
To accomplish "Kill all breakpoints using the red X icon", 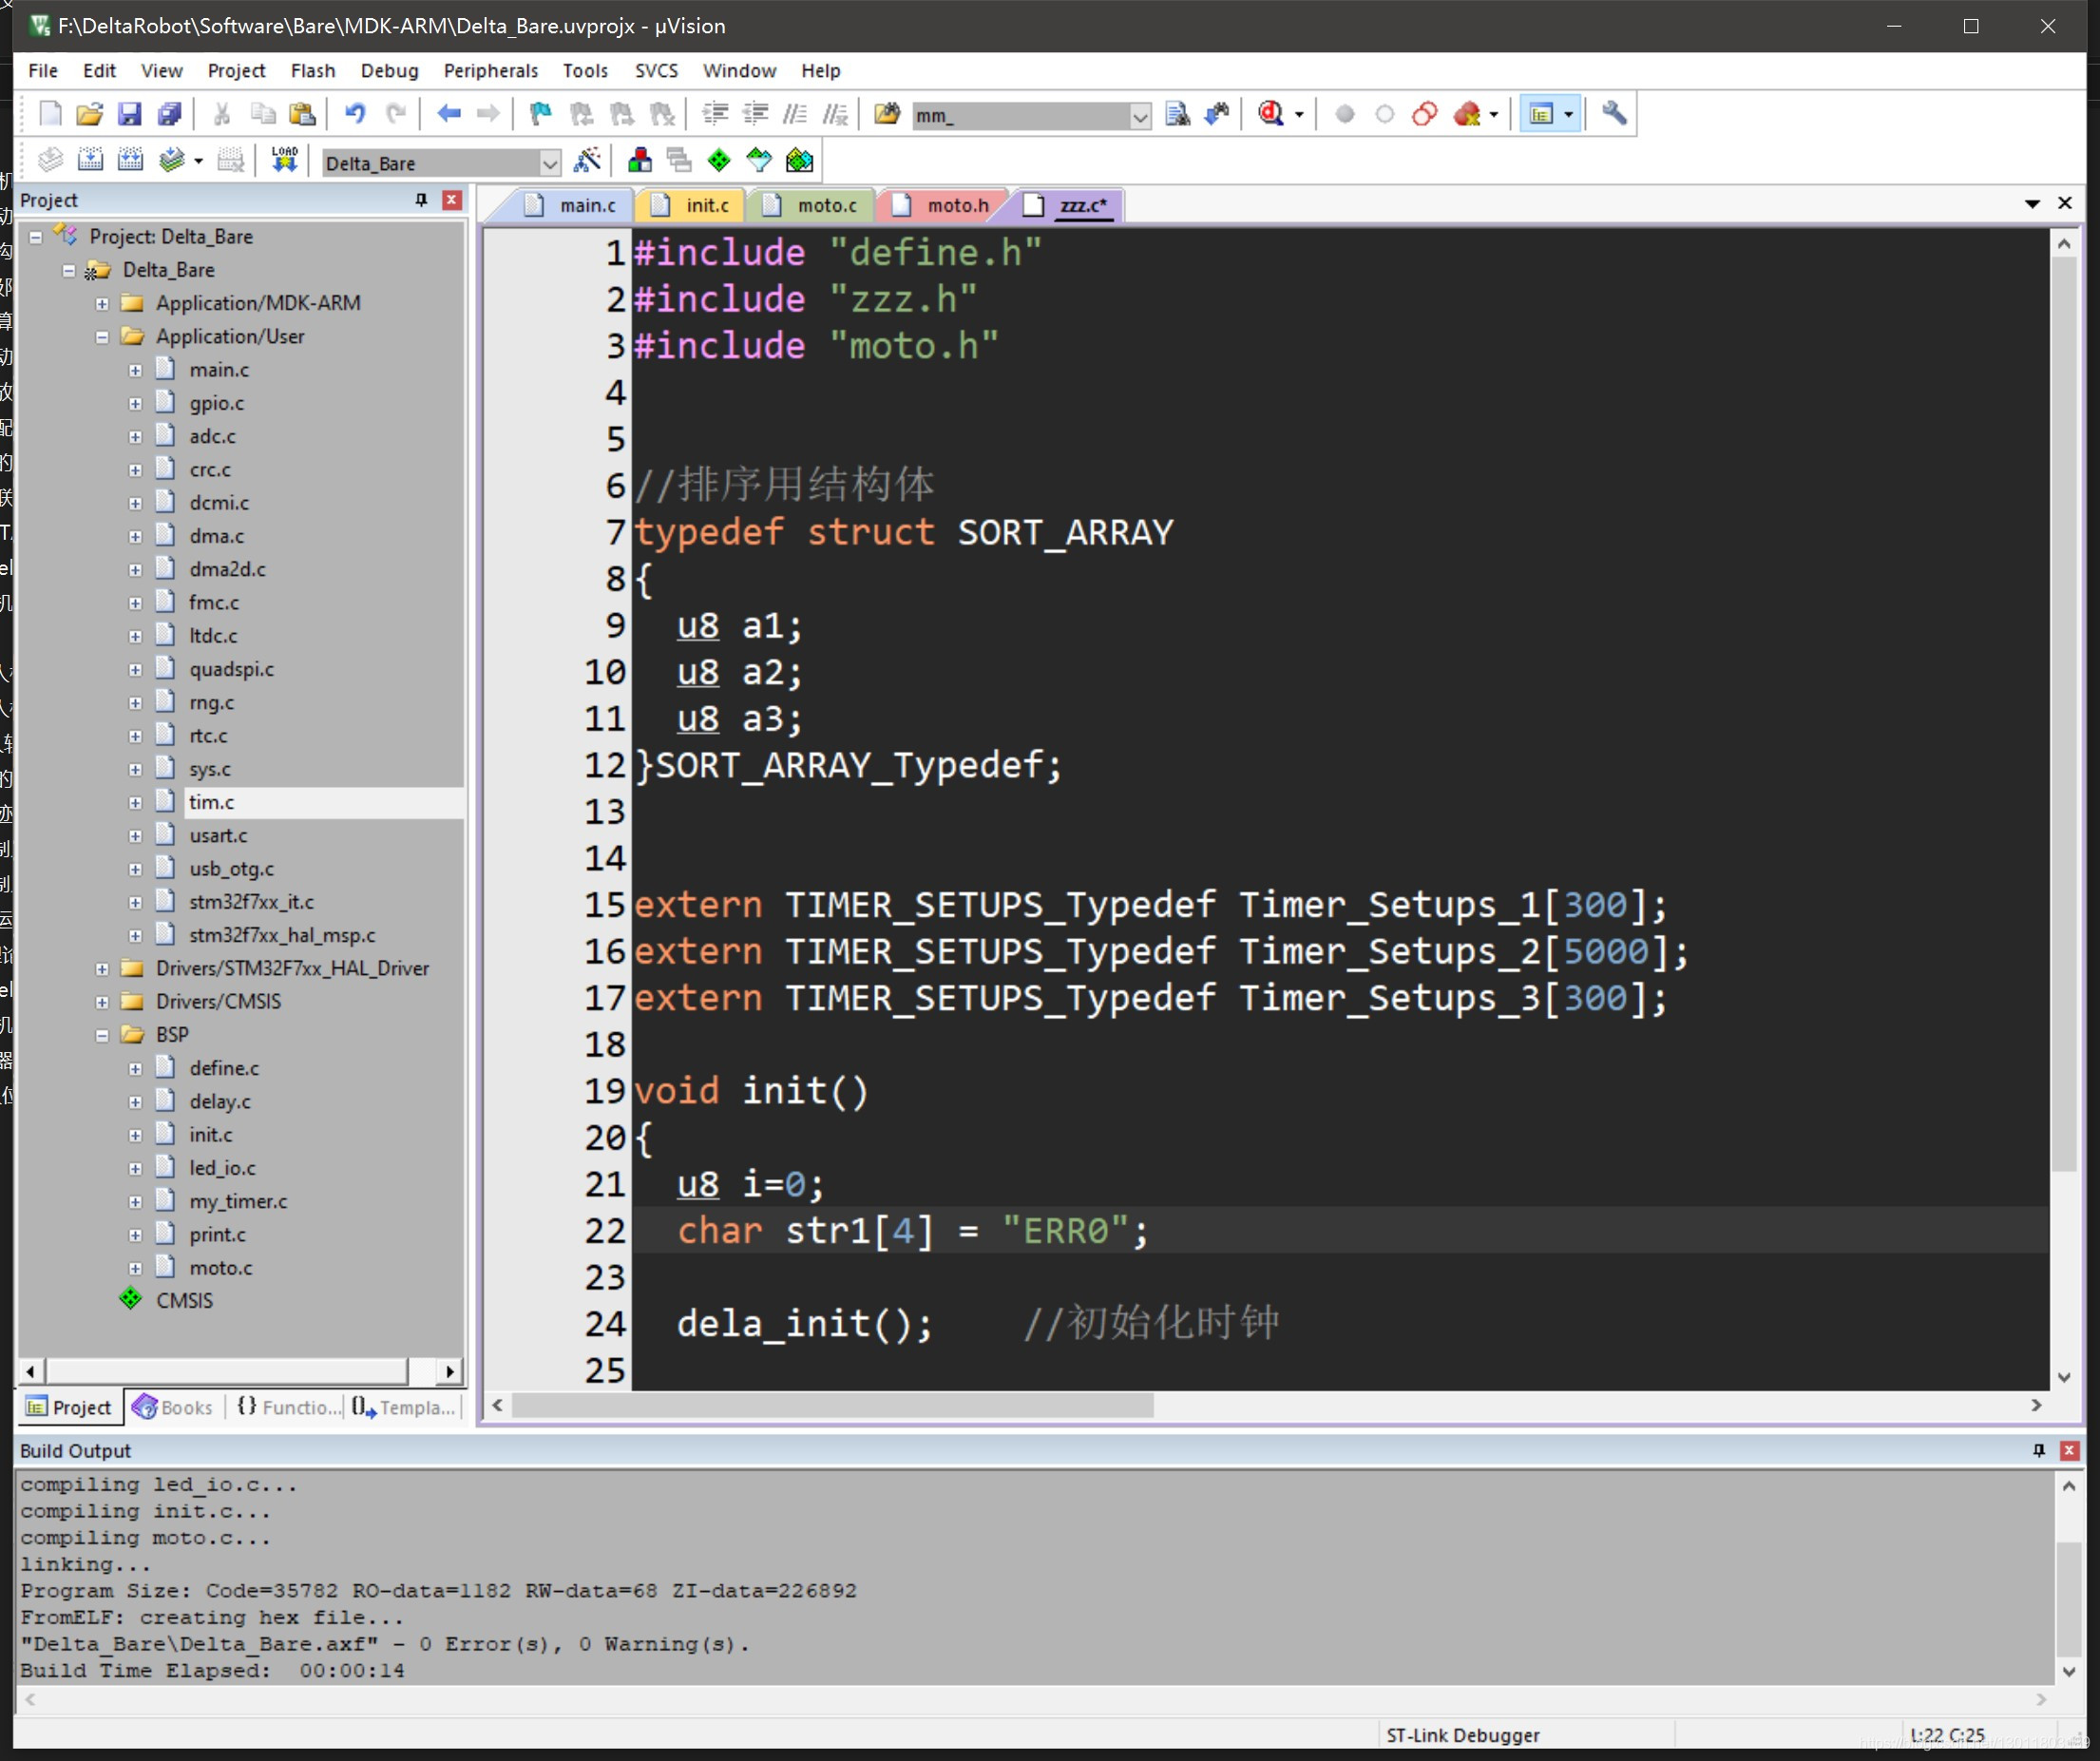I will click(x=1467, y=114).
